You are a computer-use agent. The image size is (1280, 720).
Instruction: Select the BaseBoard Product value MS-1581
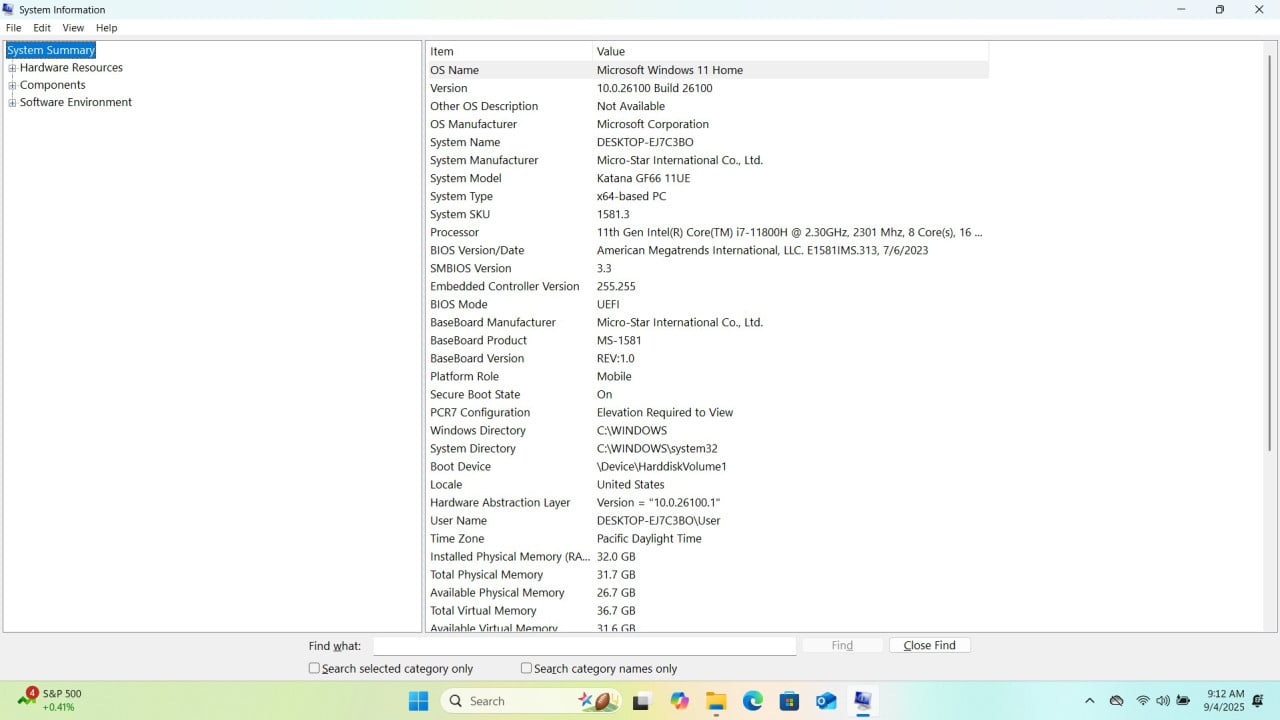(x=619, y=340)
